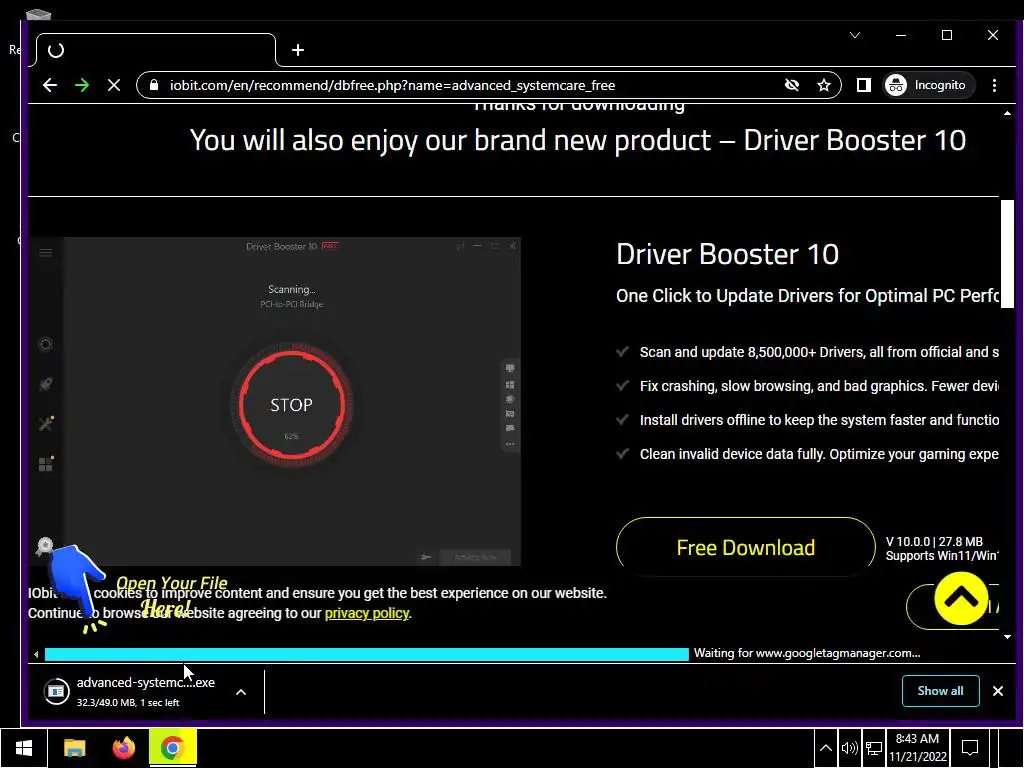This screenshot has width=1024, height=768.
Task: Click the Driver Booster 10 heading
Action: (728, 254)
